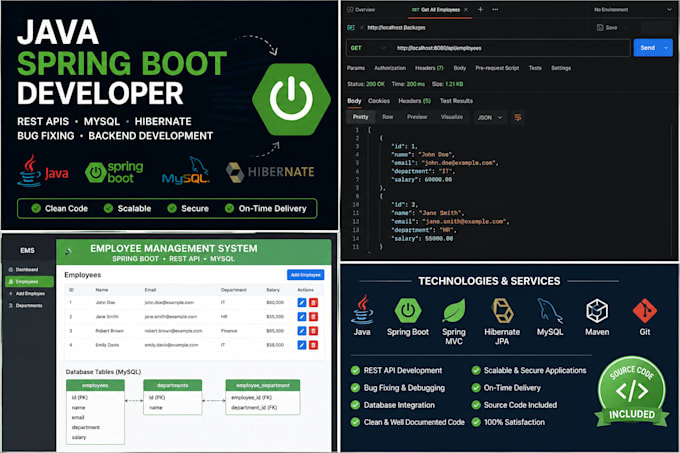Click the departments table diagram header
The height and width of the screenshot is (453, 680).
click(173, 385)
